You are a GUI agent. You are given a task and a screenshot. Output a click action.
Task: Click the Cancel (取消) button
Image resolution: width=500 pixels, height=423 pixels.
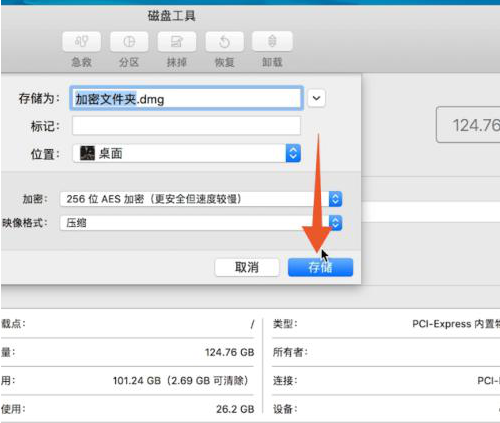click(x=247, y=267)
